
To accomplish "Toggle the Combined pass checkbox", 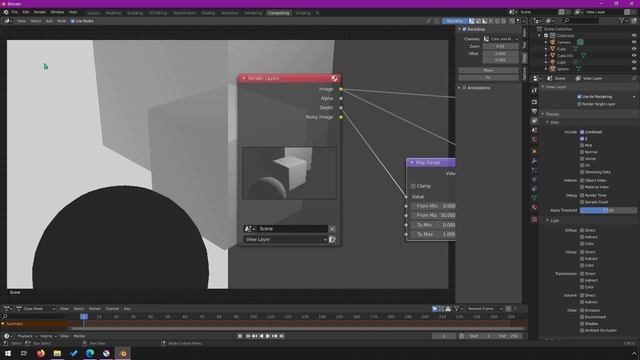I will click(582, 132).
